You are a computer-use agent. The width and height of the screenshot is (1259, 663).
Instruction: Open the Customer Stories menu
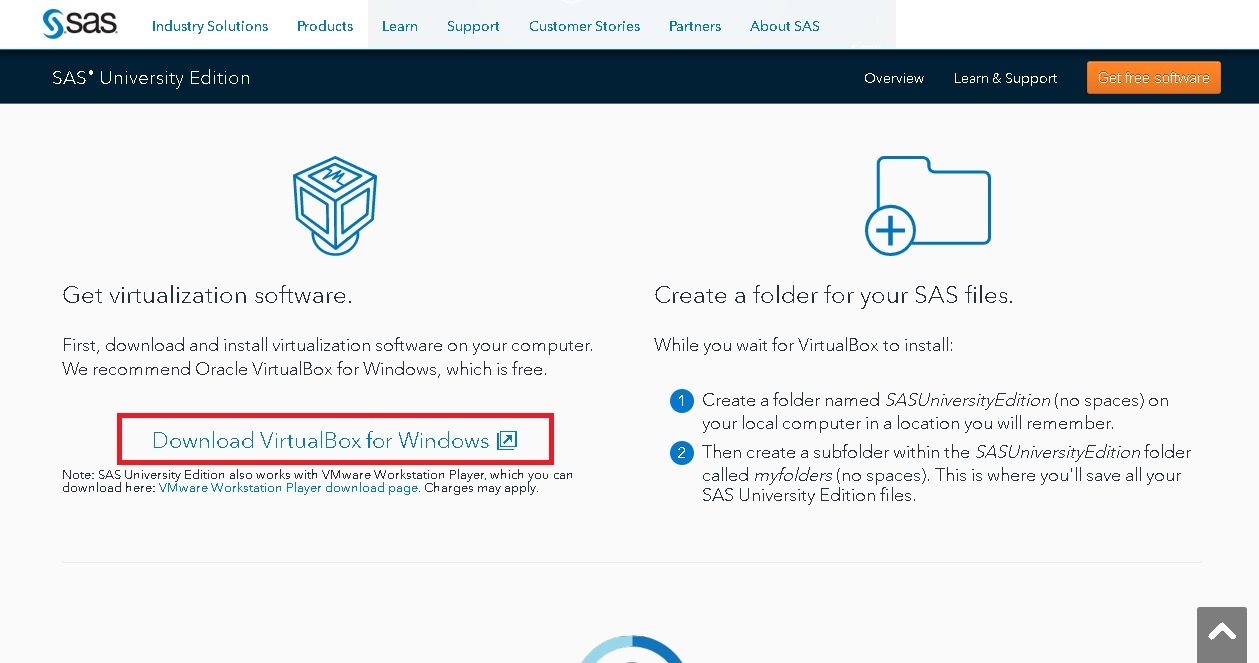tap(584, 26)
